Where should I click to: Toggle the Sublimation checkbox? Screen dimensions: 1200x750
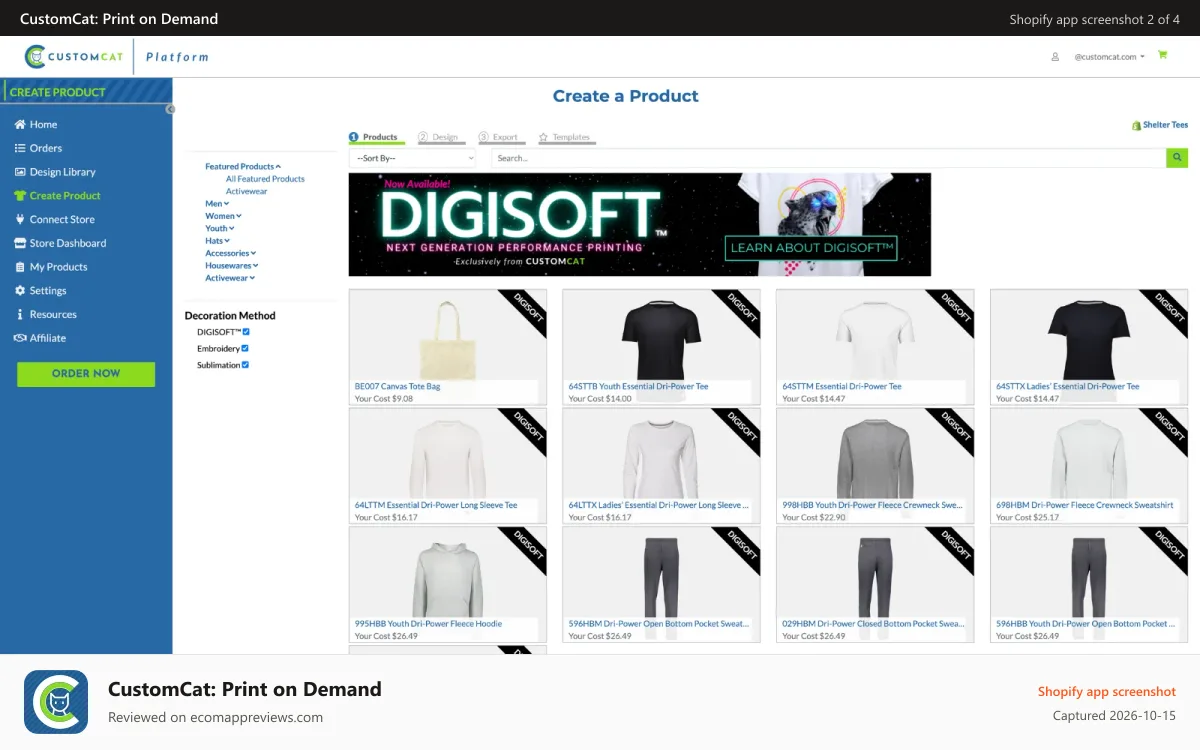(245, 365)
